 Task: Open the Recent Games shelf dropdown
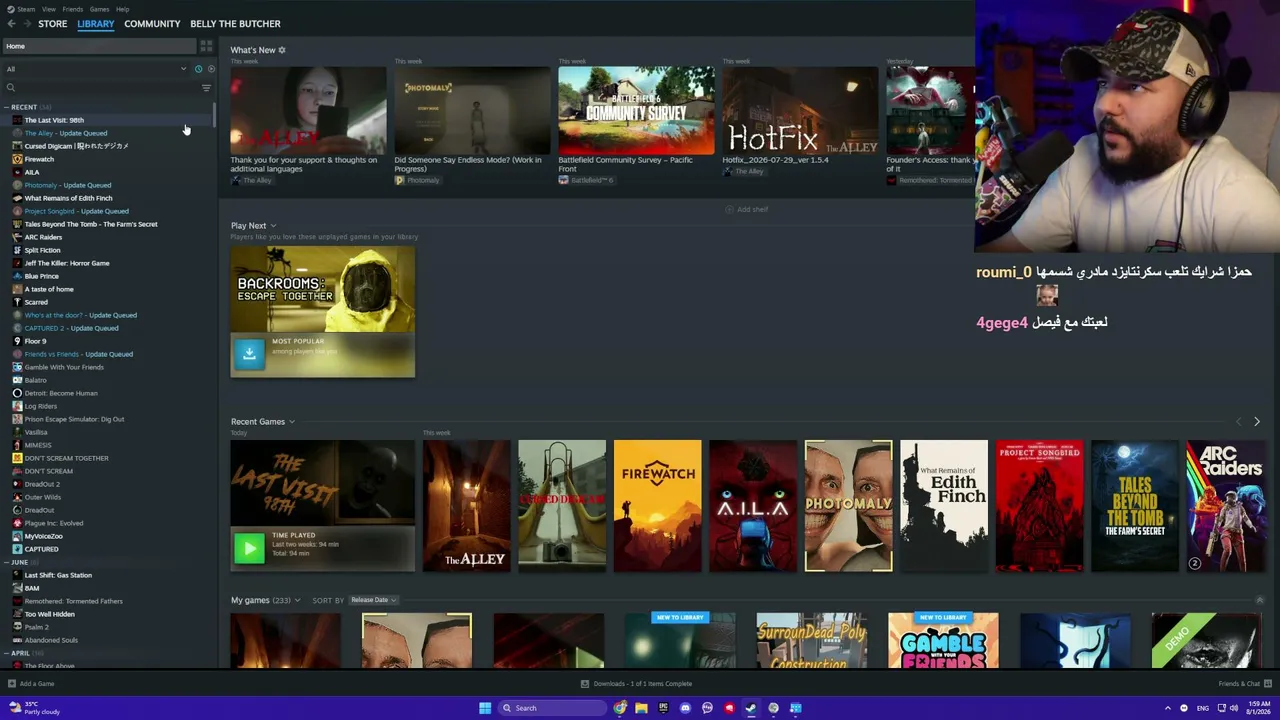292,422
